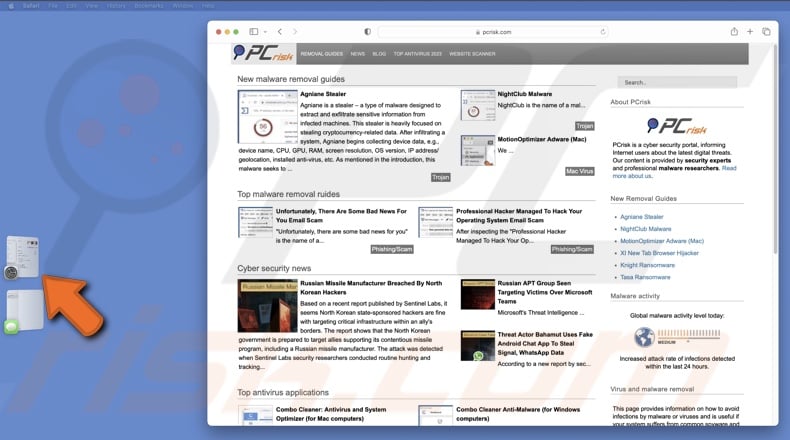Image resolution: width=790 pixels, height=440 pixels.
Task: Select the System Settings window in Stage Manager
Action: (22, 257)
